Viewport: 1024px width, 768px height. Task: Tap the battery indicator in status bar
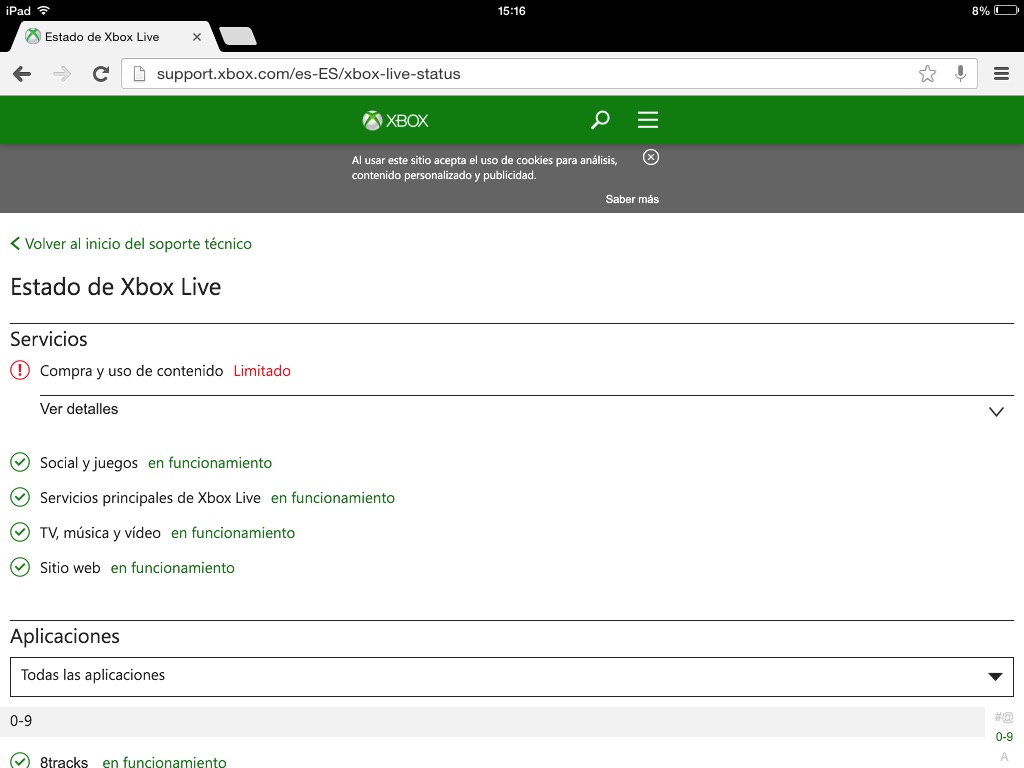[x=1005, y=10]
